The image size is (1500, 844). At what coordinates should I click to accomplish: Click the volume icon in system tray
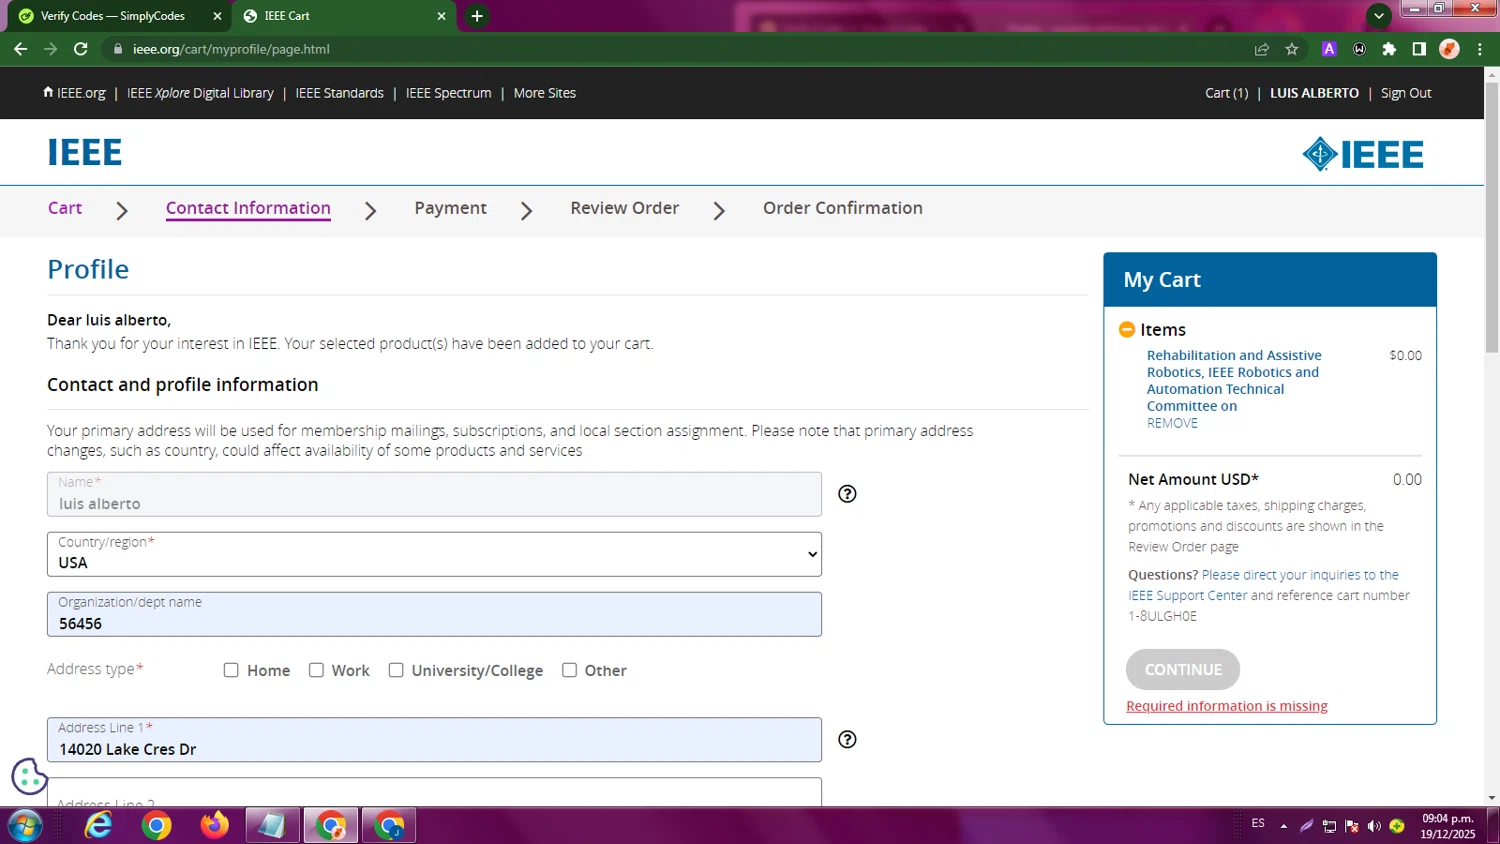(x=1374, y=826)
